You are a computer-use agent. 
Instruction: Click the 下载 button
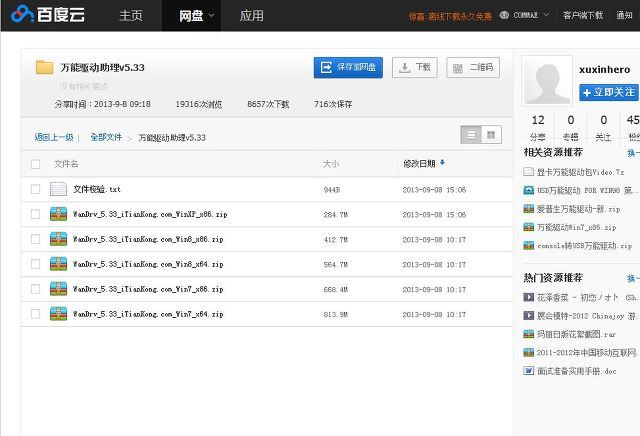(415, 67)
